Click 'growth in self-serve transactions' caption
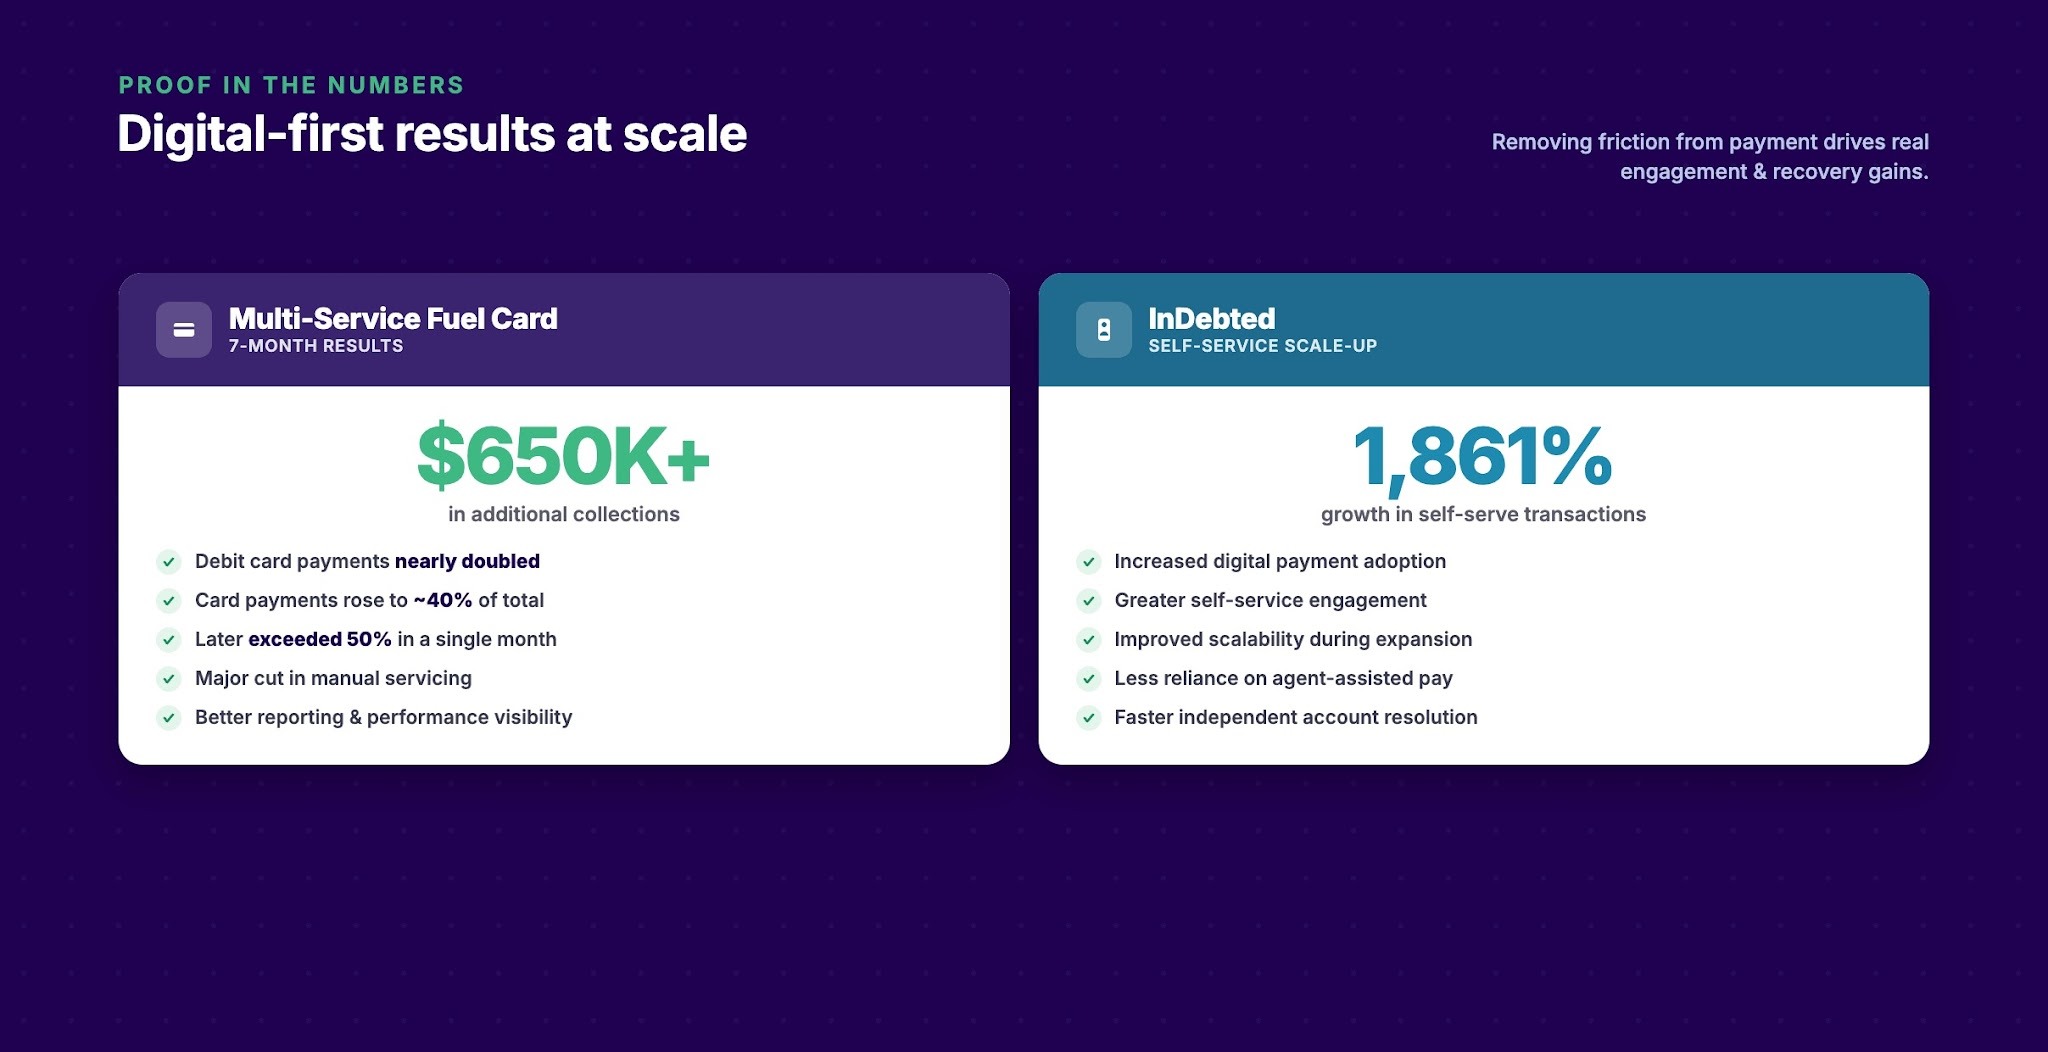The image size is (2048, 1052). [x=1483, y=514]
